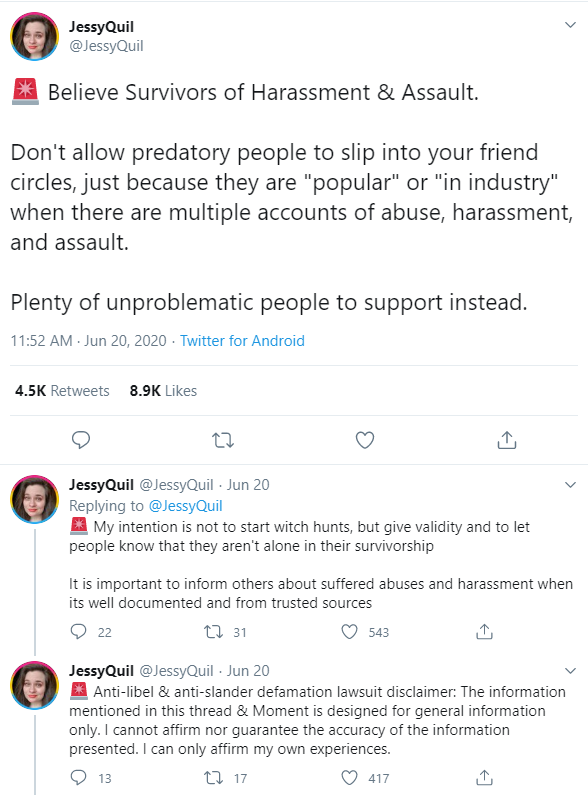
Task: Expand options chevron on disclaimer reply
Action: [x=570, y=671]
